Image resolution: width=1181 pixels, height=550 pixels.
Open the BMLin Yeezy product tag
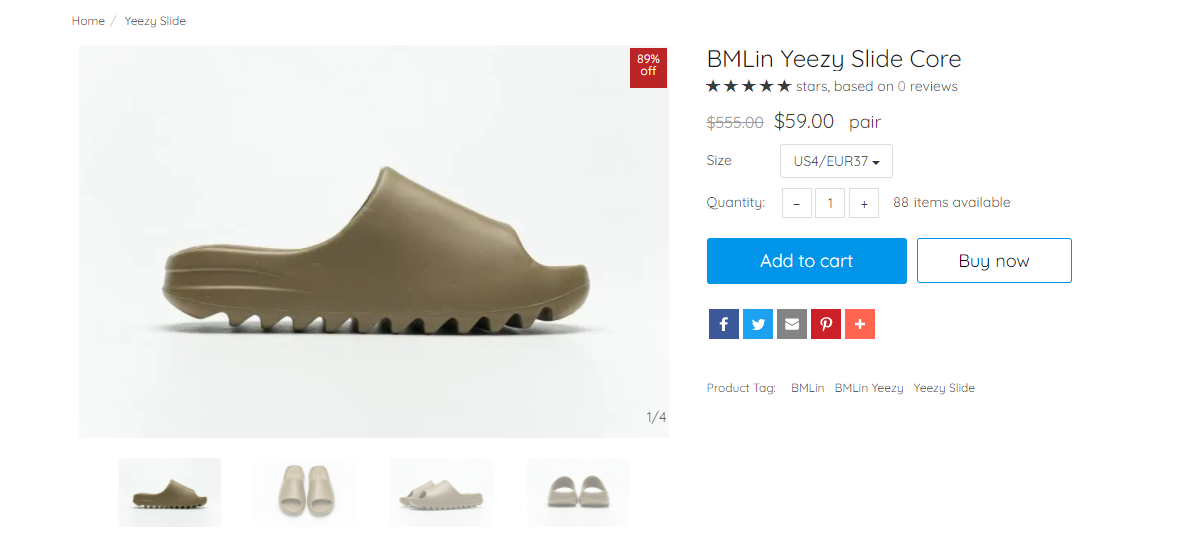click(x=868, y=388)
